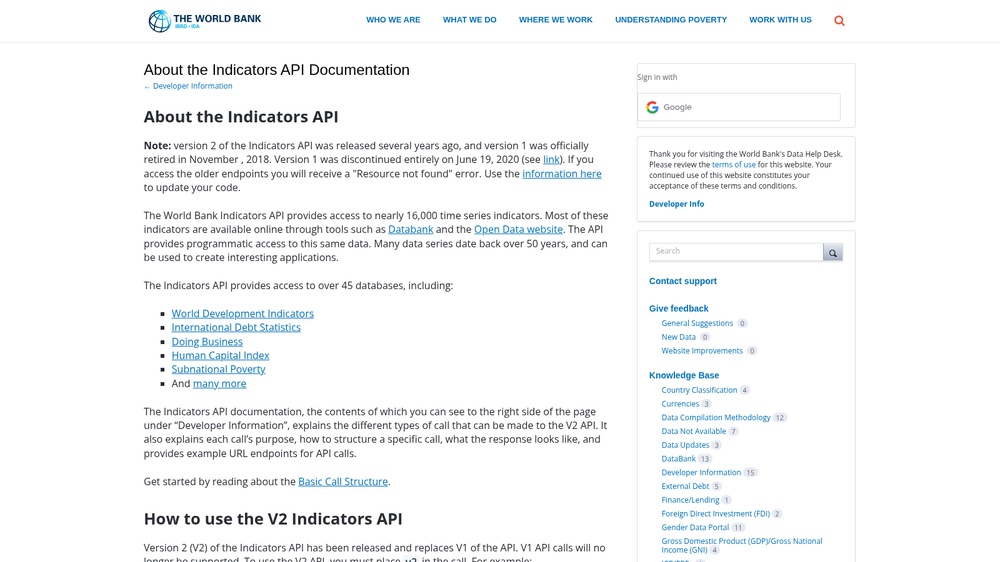This screenshot has height=562, width=1000.
Task: Open the Currencies topic
Action: pyautogui.click(x=680, y=404)
